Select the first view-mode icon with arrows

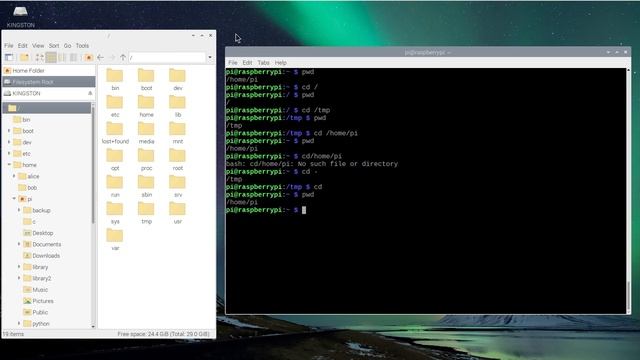point(39,58)
